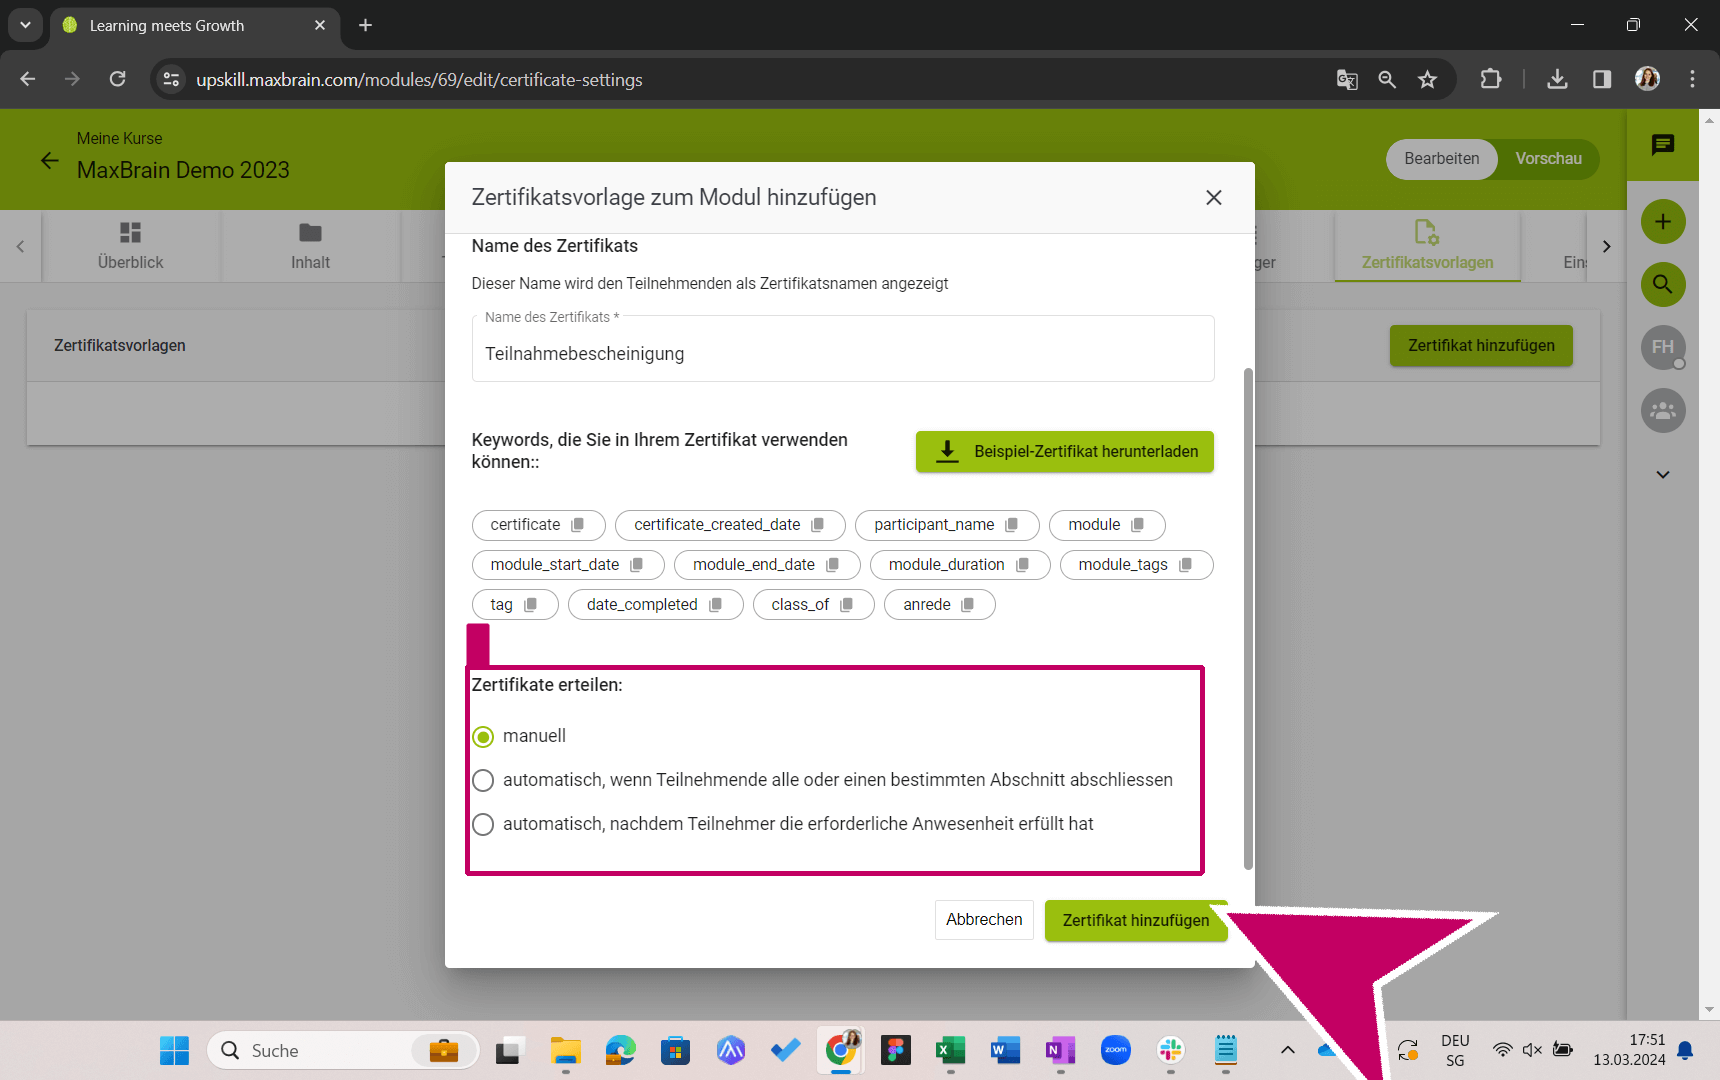Open the FH user avatar
The height and width of the screenshot is (1080, 1720).
[1663, 347]
